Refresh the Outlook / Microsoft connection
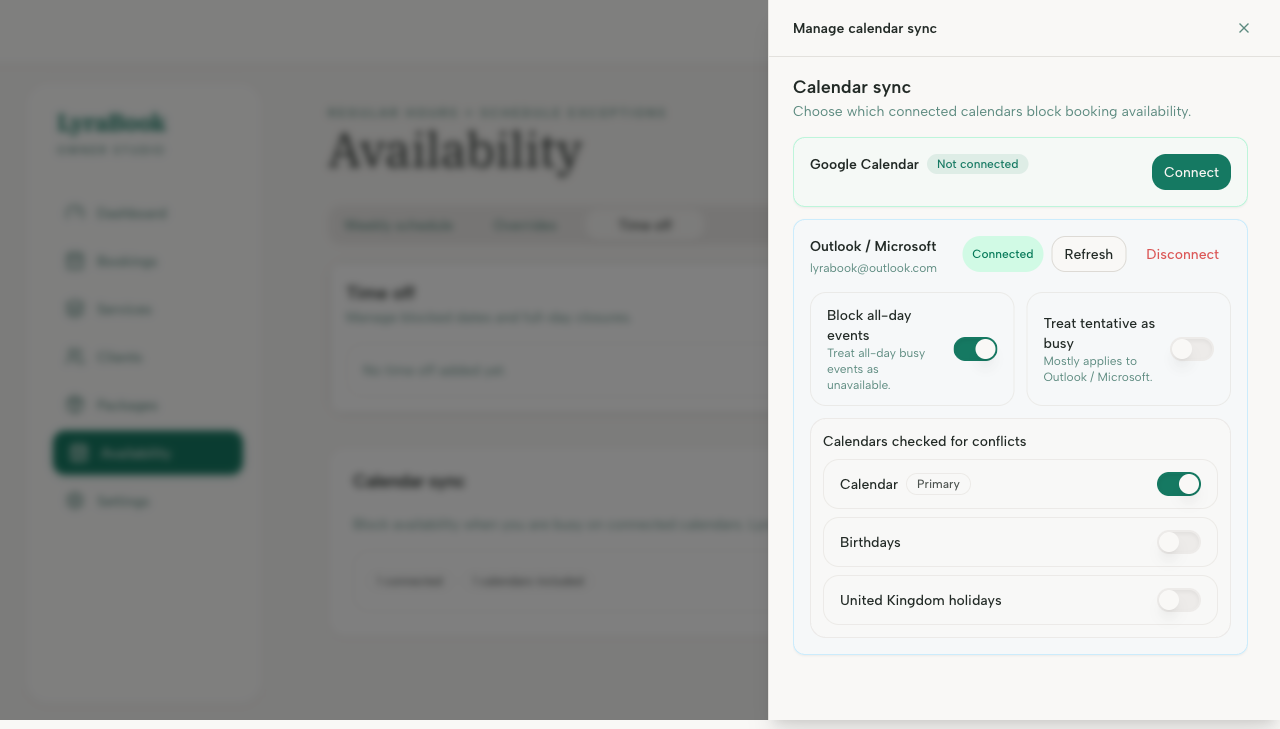 pos(1088,254)
